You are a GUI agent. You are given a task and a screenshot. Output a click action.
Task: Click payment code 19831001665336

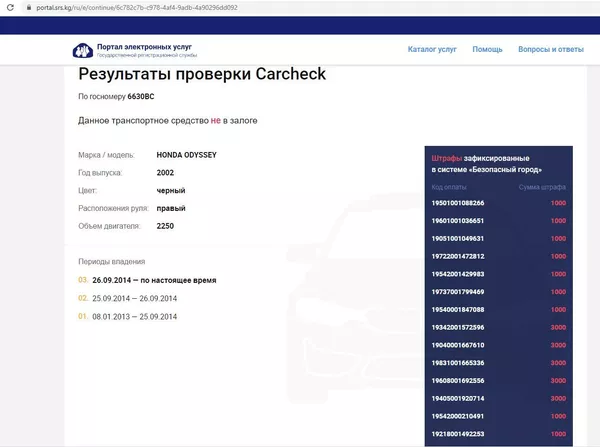point(457,363)
